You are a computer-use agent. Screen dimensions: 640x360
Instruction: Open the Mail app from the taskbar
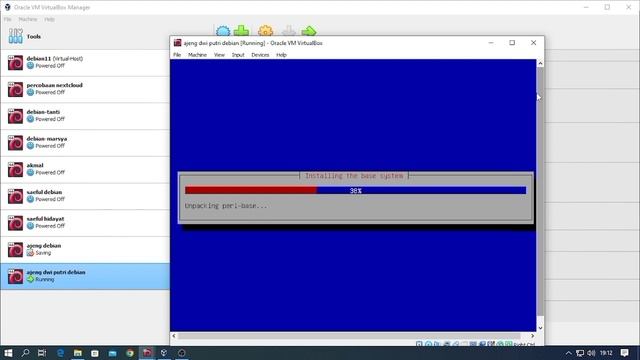coord(112,353)
